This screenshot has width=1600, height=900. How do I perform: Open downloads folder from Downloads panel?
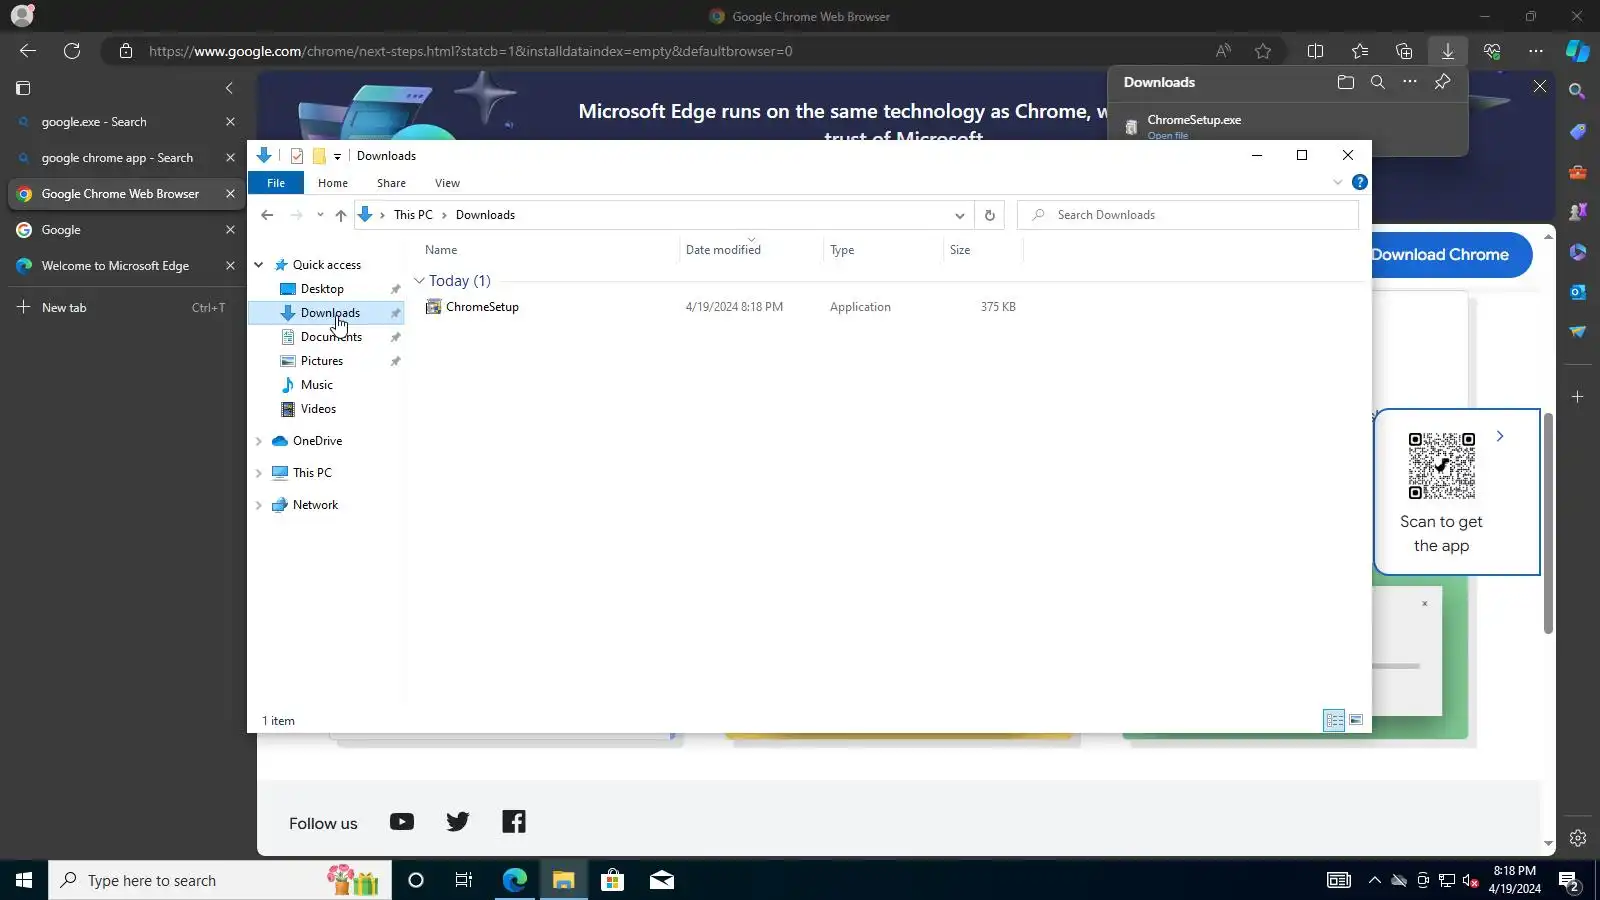[x=1346, y=82]
